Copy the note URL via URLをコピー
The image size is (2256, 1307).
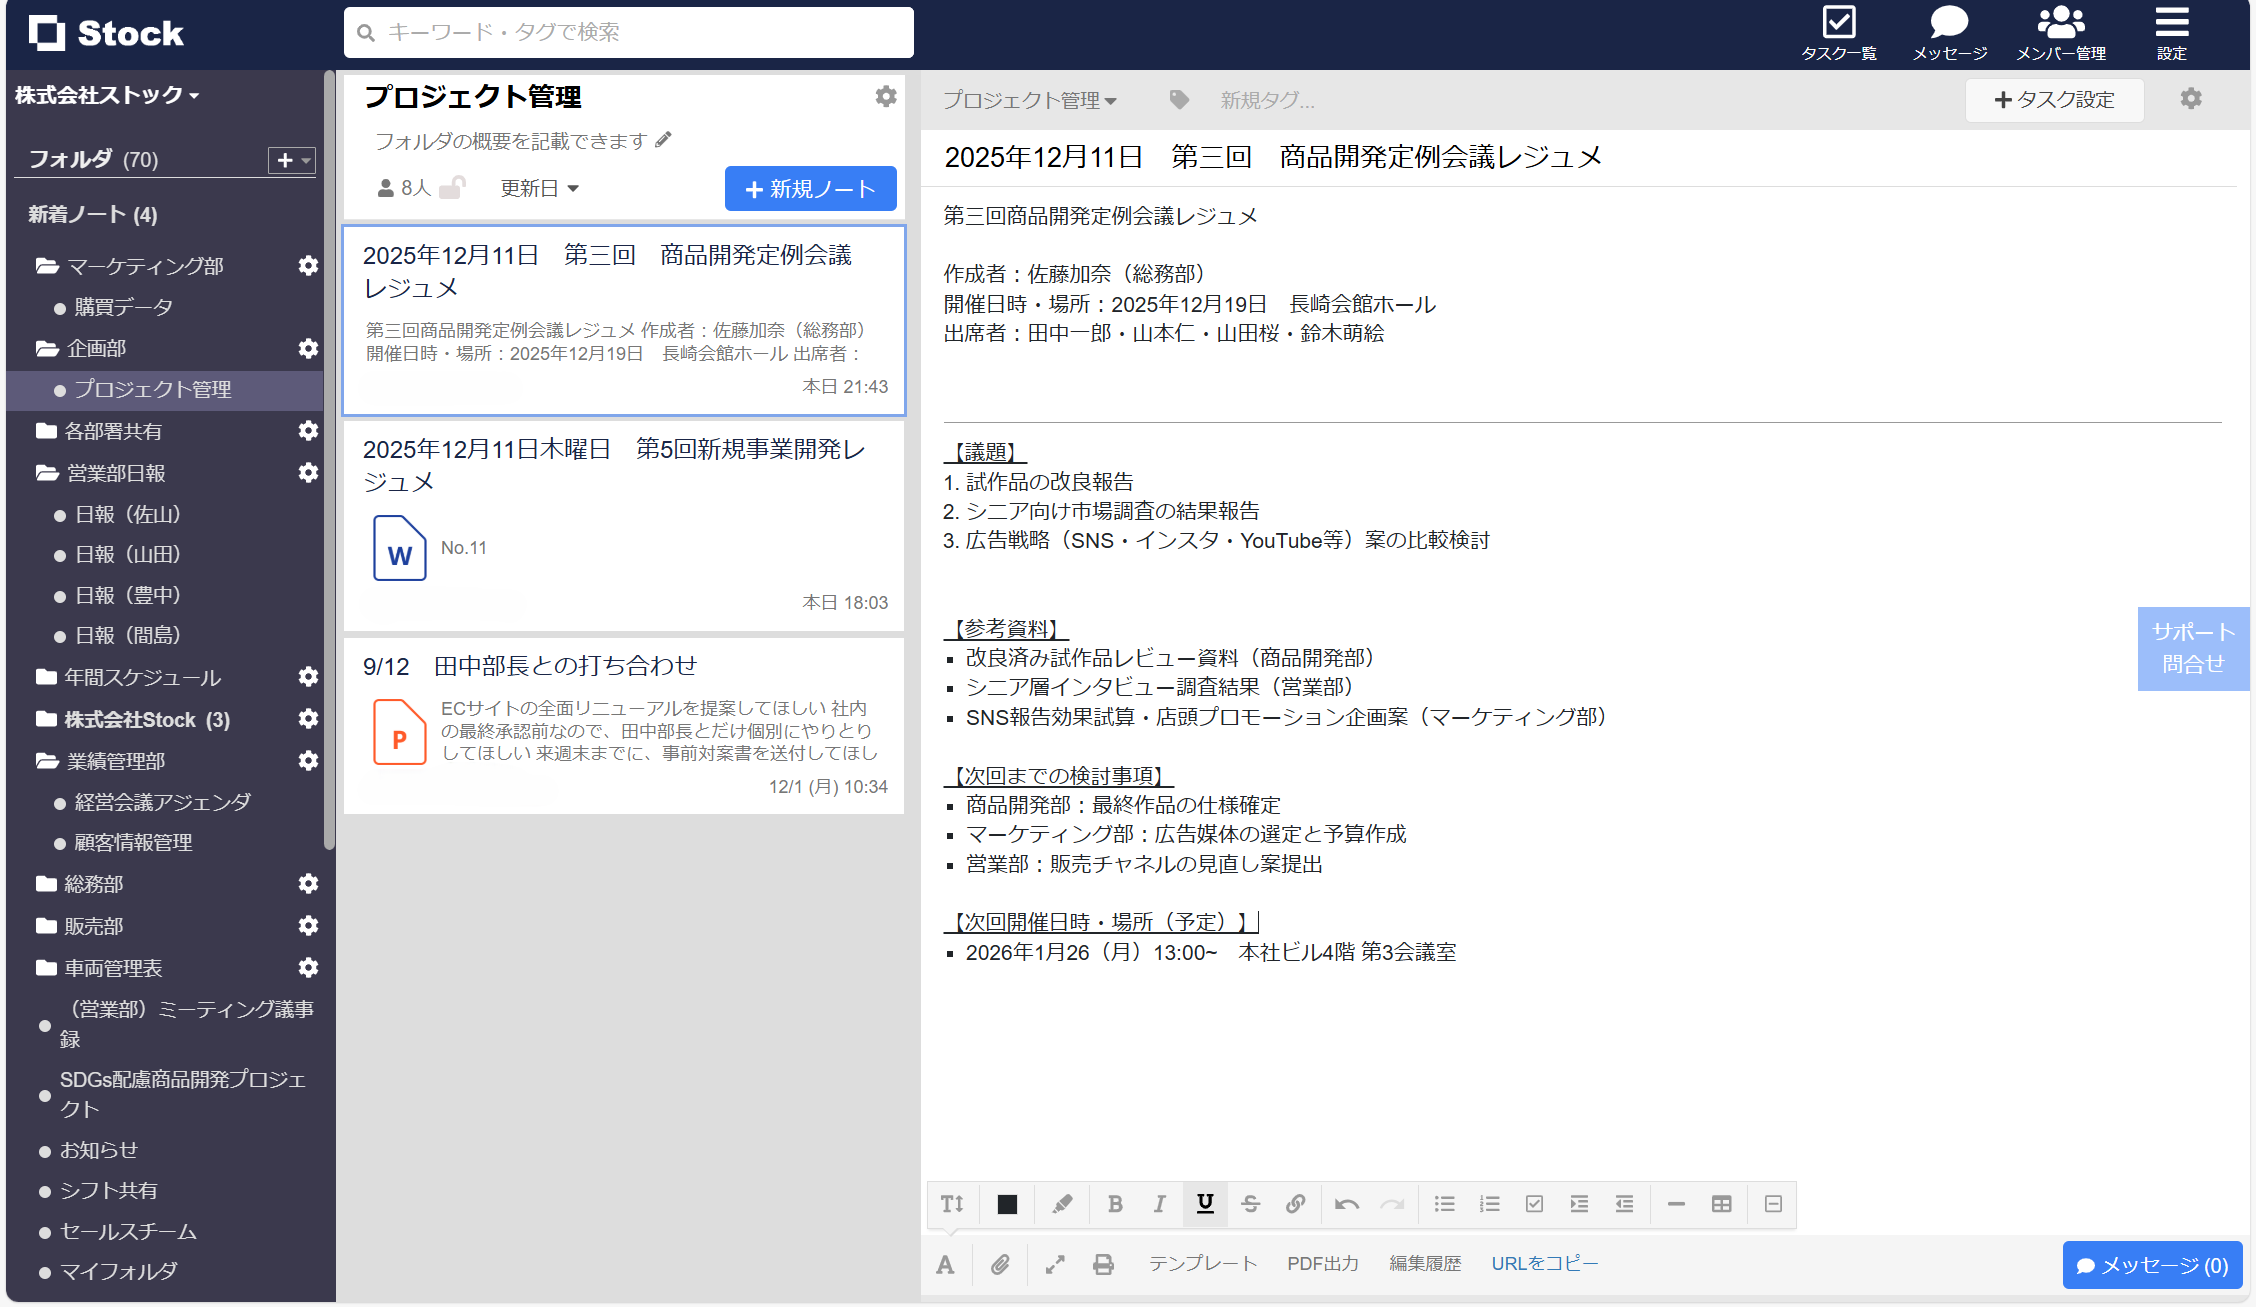click(x=1543, y=1263)
